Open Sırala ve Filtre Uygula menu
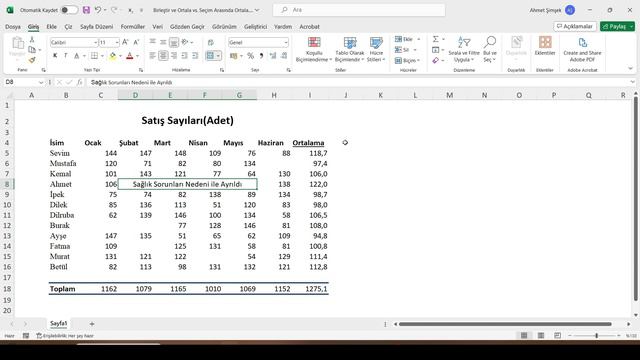Viewport: 640px width, 360px height. 464,49
